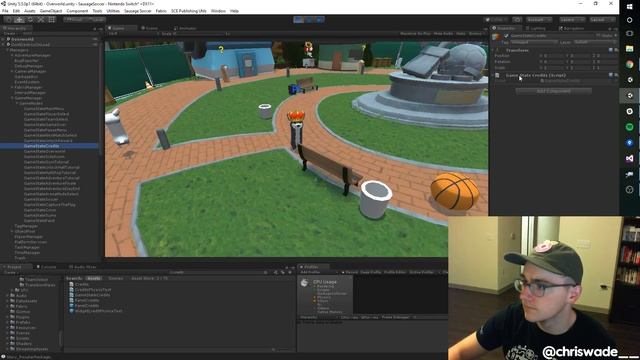Image resolution: width=640 pixels, height=360 pixels.
Task: Toggle Deep Profile in the Profiler
Action: click(x=371, y=272)
